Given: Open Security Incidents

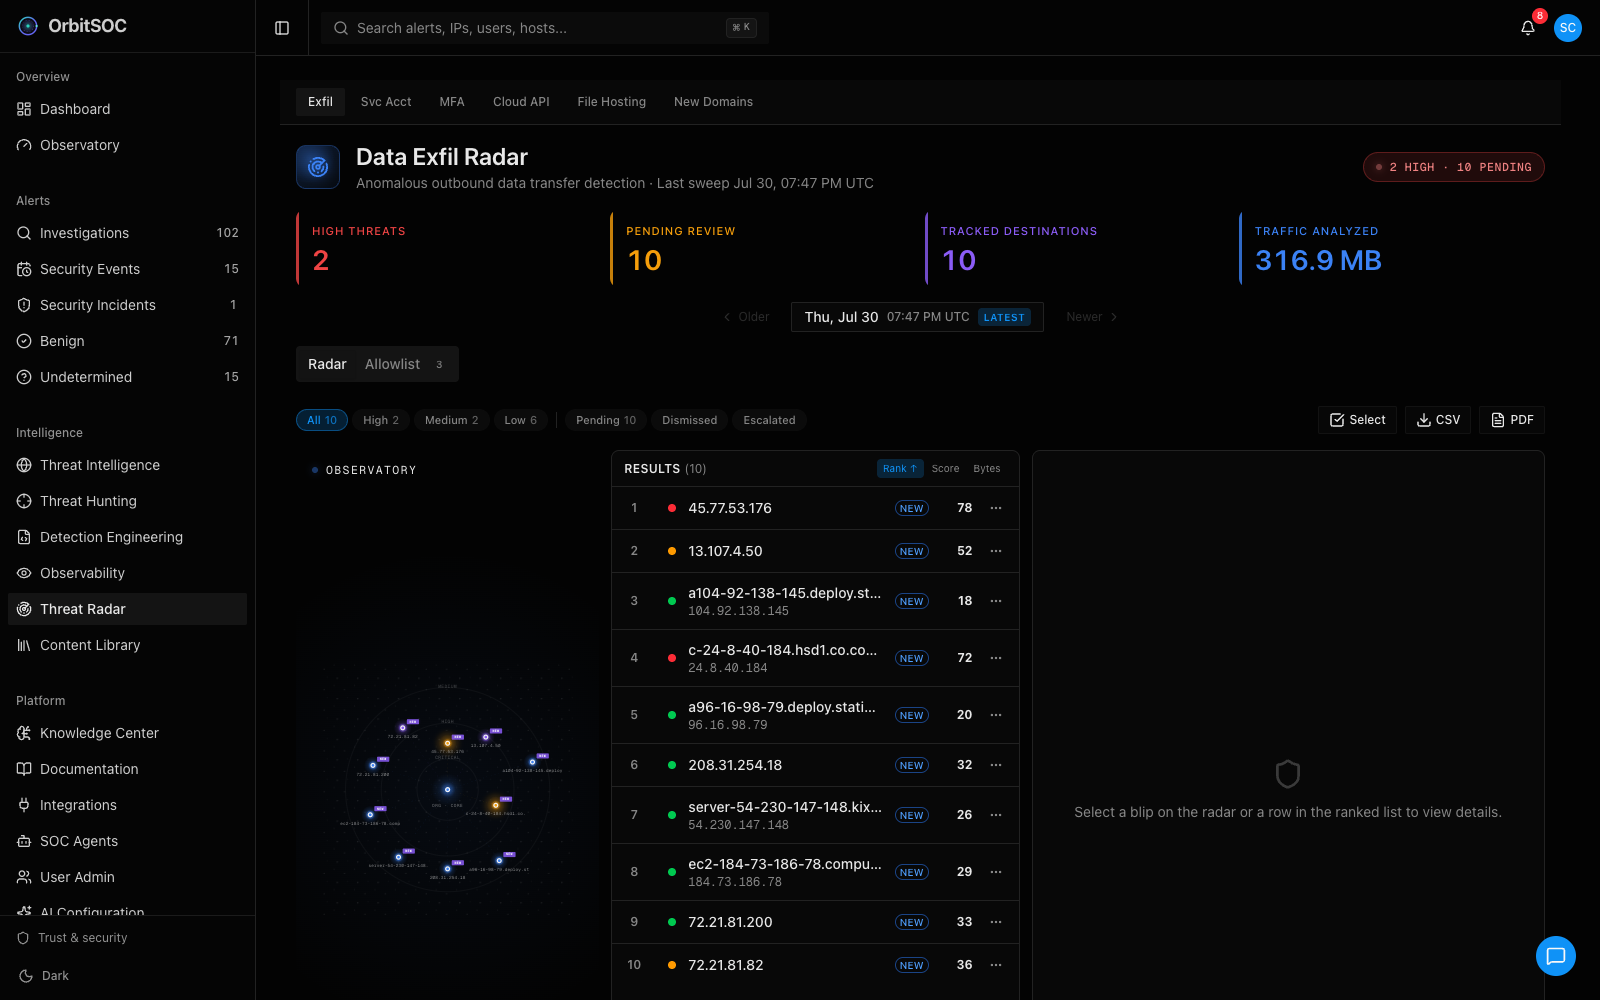Looking at the screenshot, I should 127,305.
